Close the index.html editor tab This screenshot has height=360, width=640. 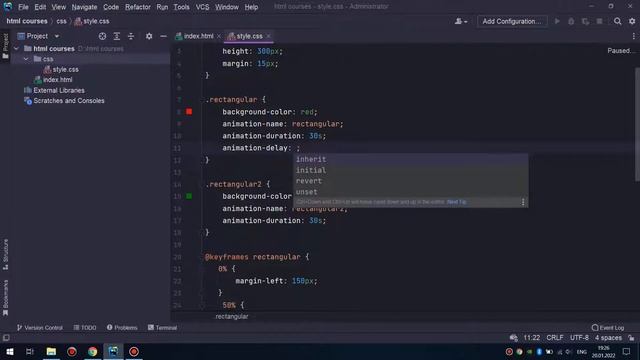[219, 36]
